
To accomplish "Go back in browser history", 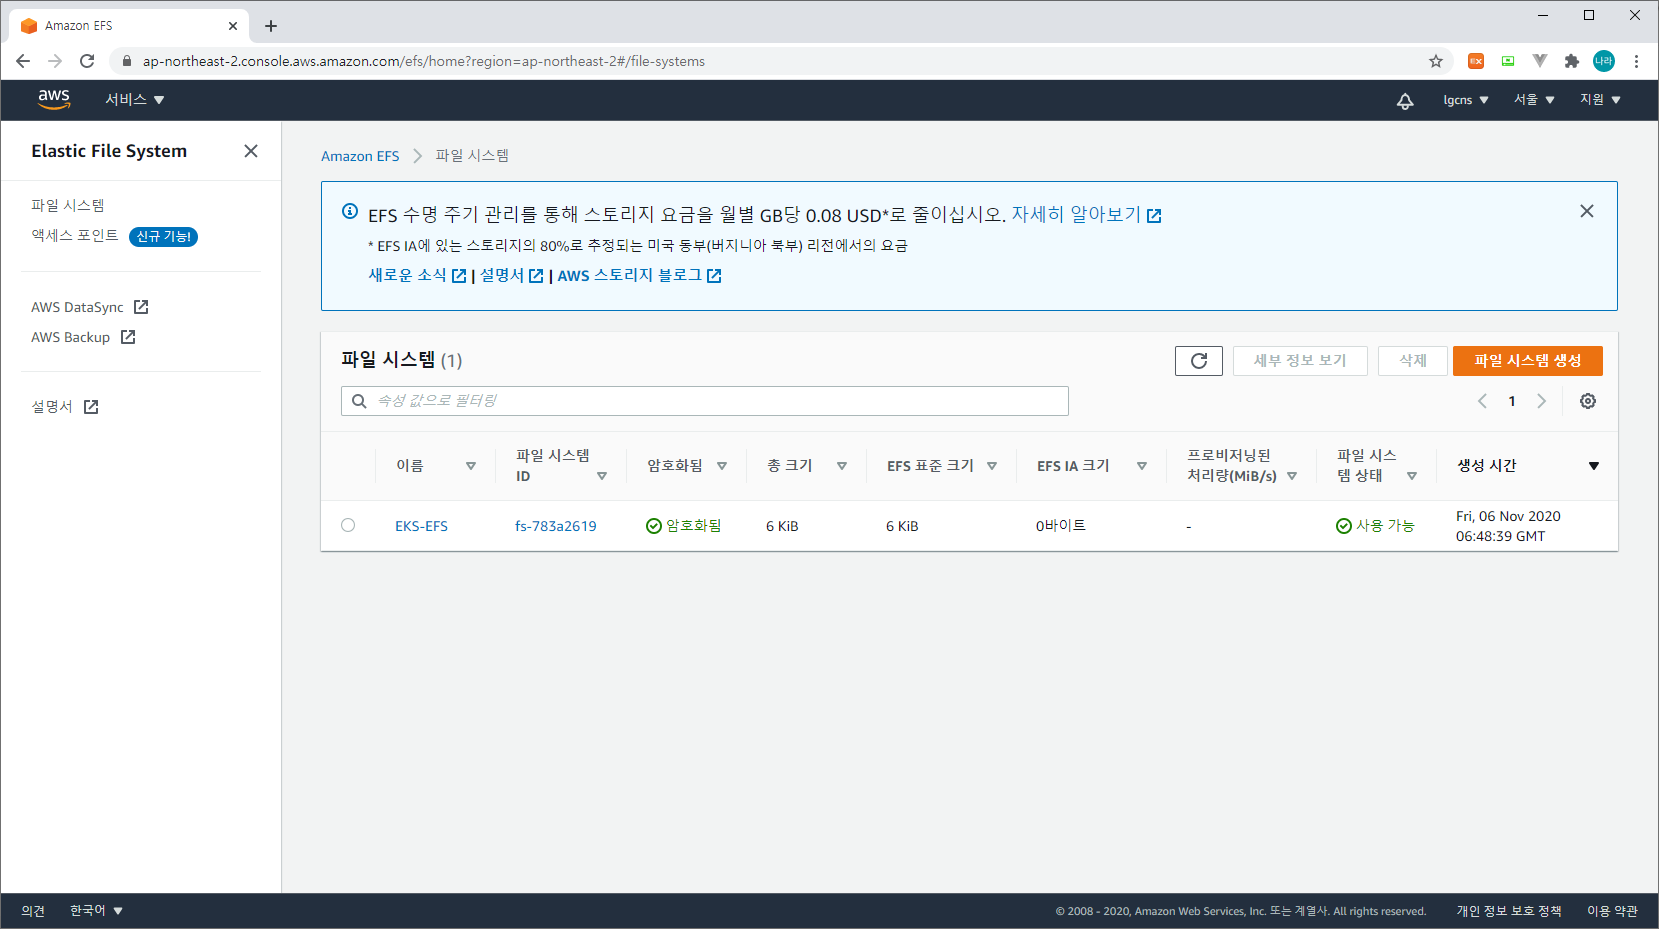I will tap(23, 61).
